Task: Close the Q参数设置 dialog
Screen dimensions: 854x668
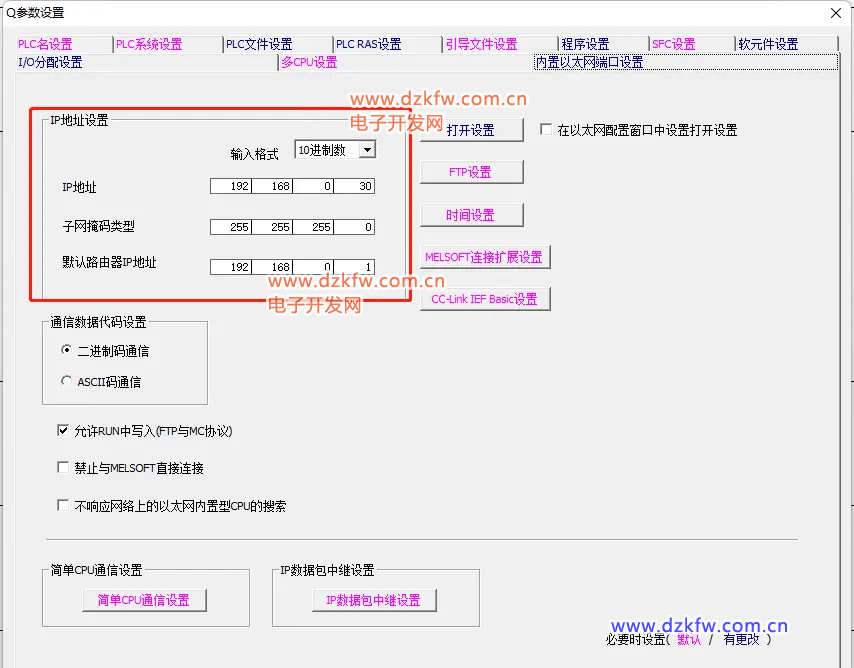Action: tap(836, 12)
